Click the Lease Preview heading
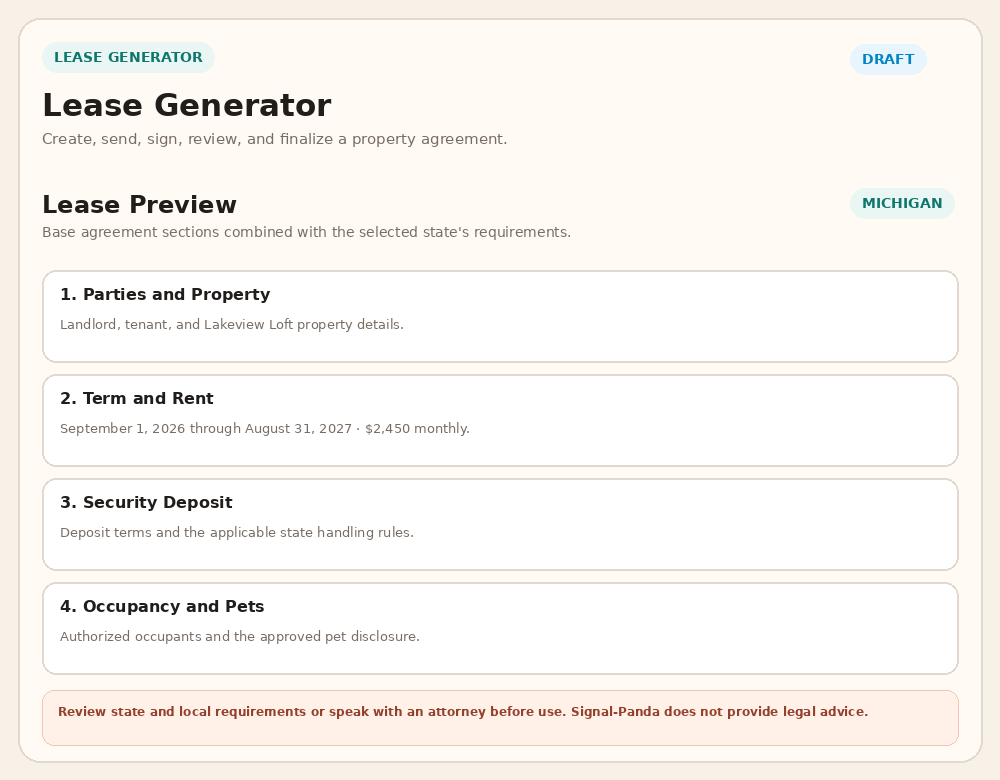 pyautogui.click(x=139, y=205)
